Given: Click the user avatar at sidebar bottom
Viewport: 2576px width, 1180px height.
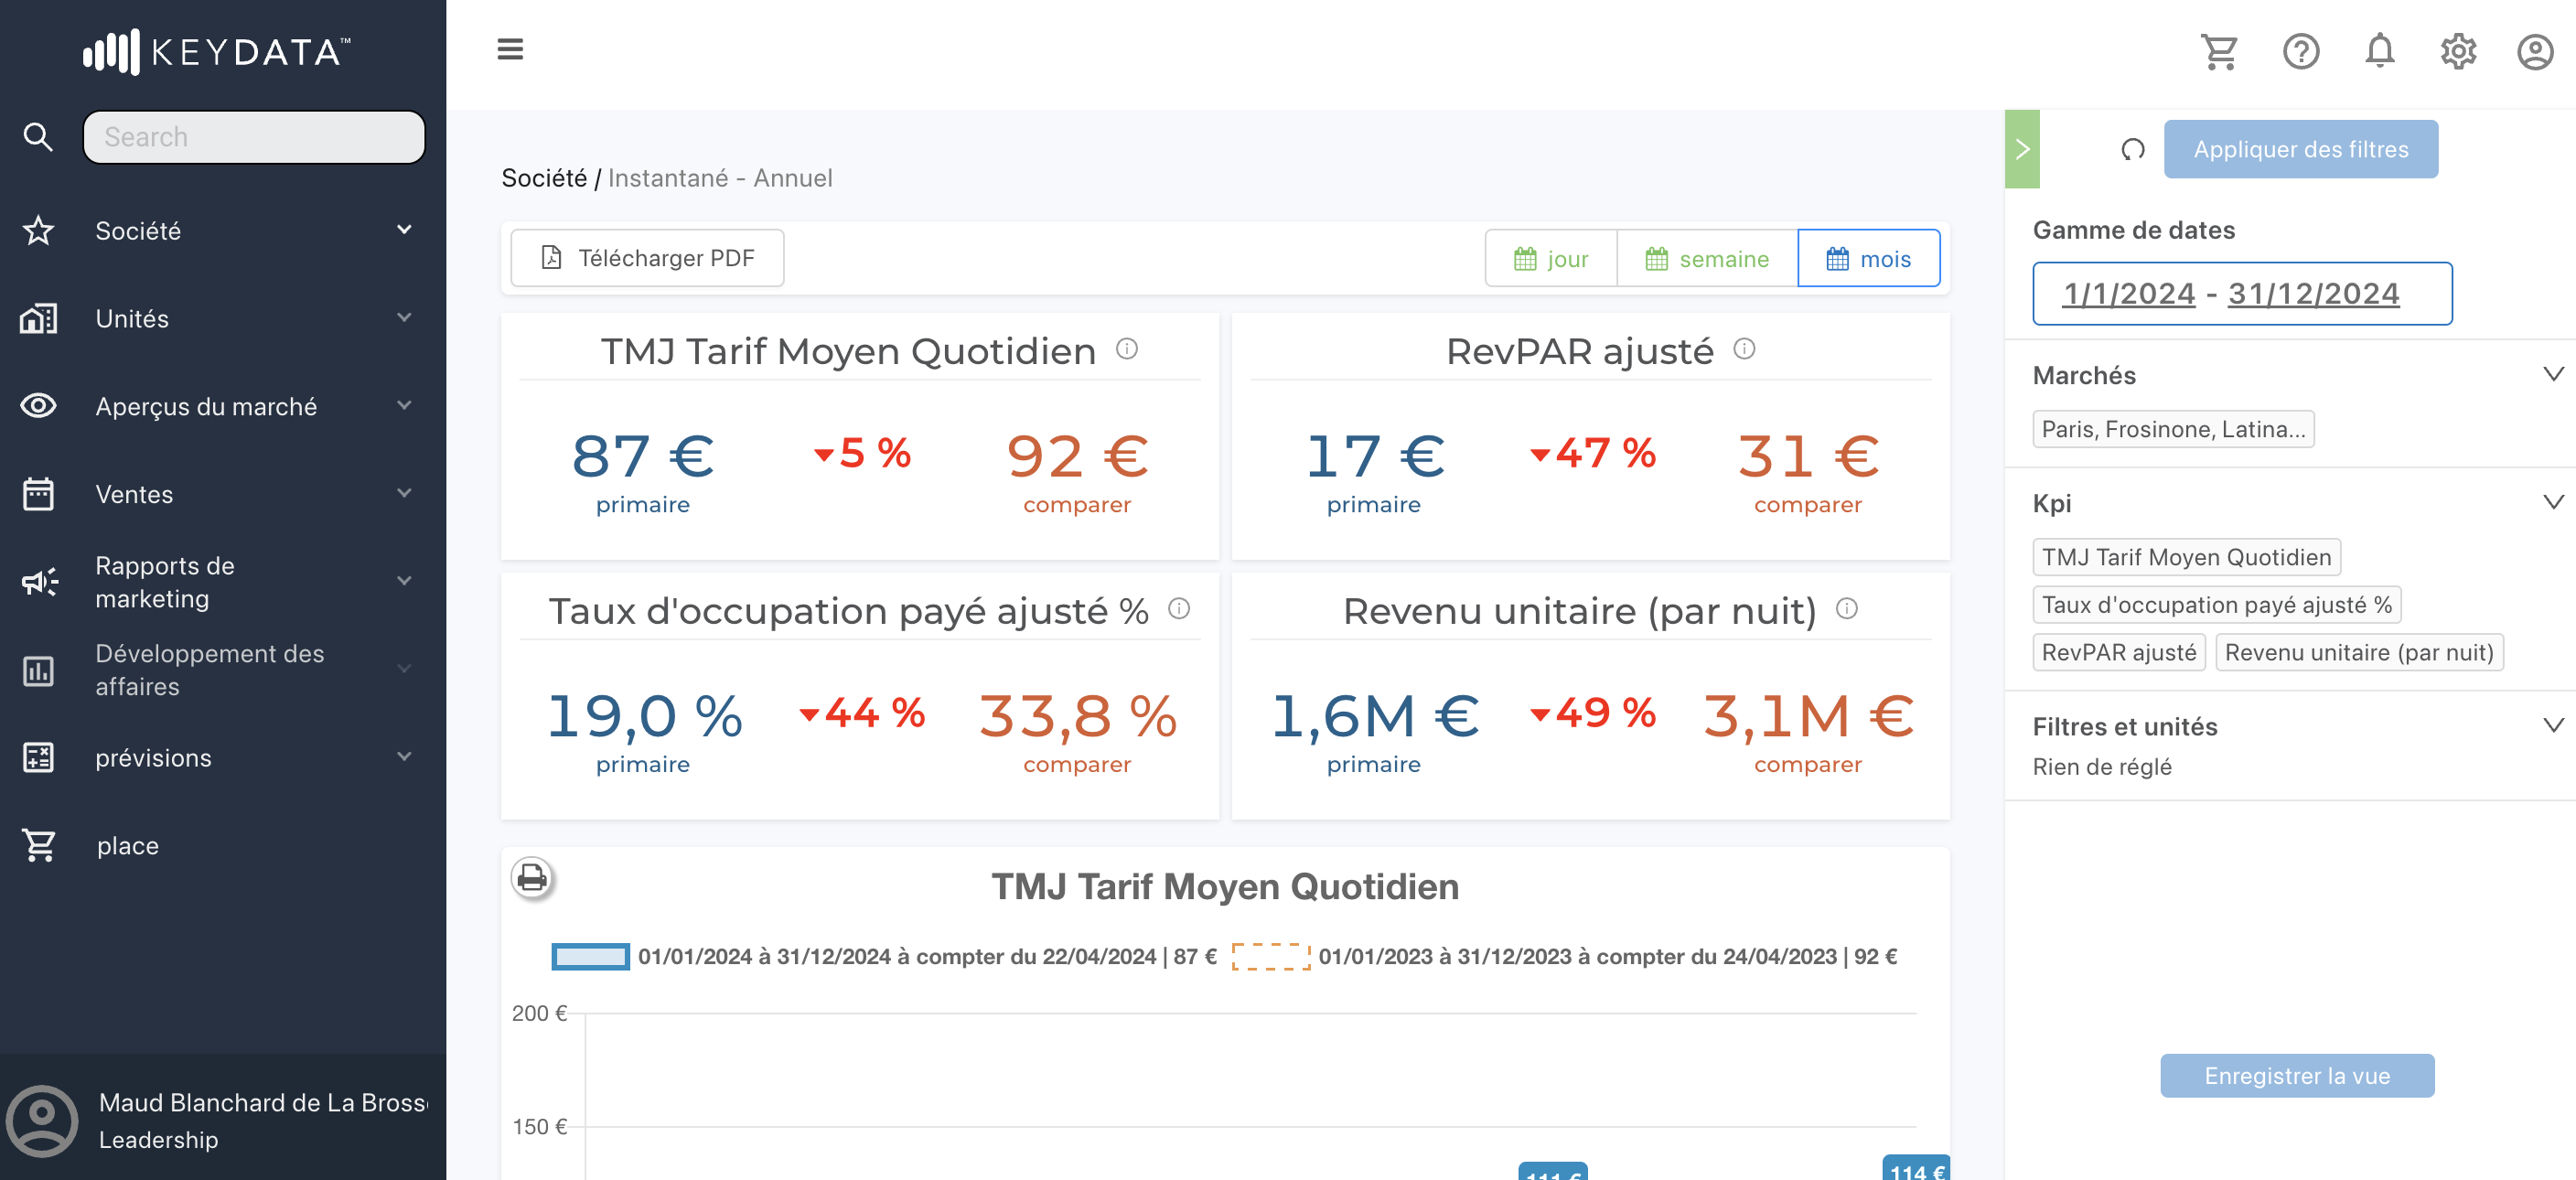Looking at the screenshot, I should pos(42,1121).
